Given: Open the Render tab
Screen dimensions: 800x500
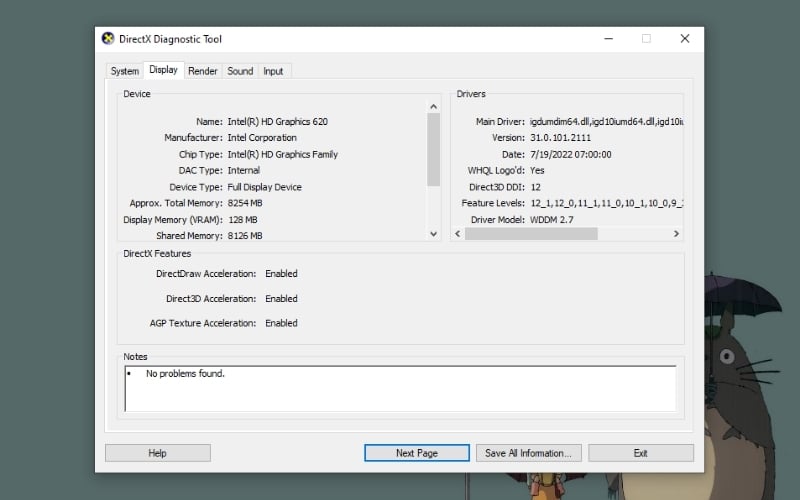Looking at the screenshot, I should point(203,71).
